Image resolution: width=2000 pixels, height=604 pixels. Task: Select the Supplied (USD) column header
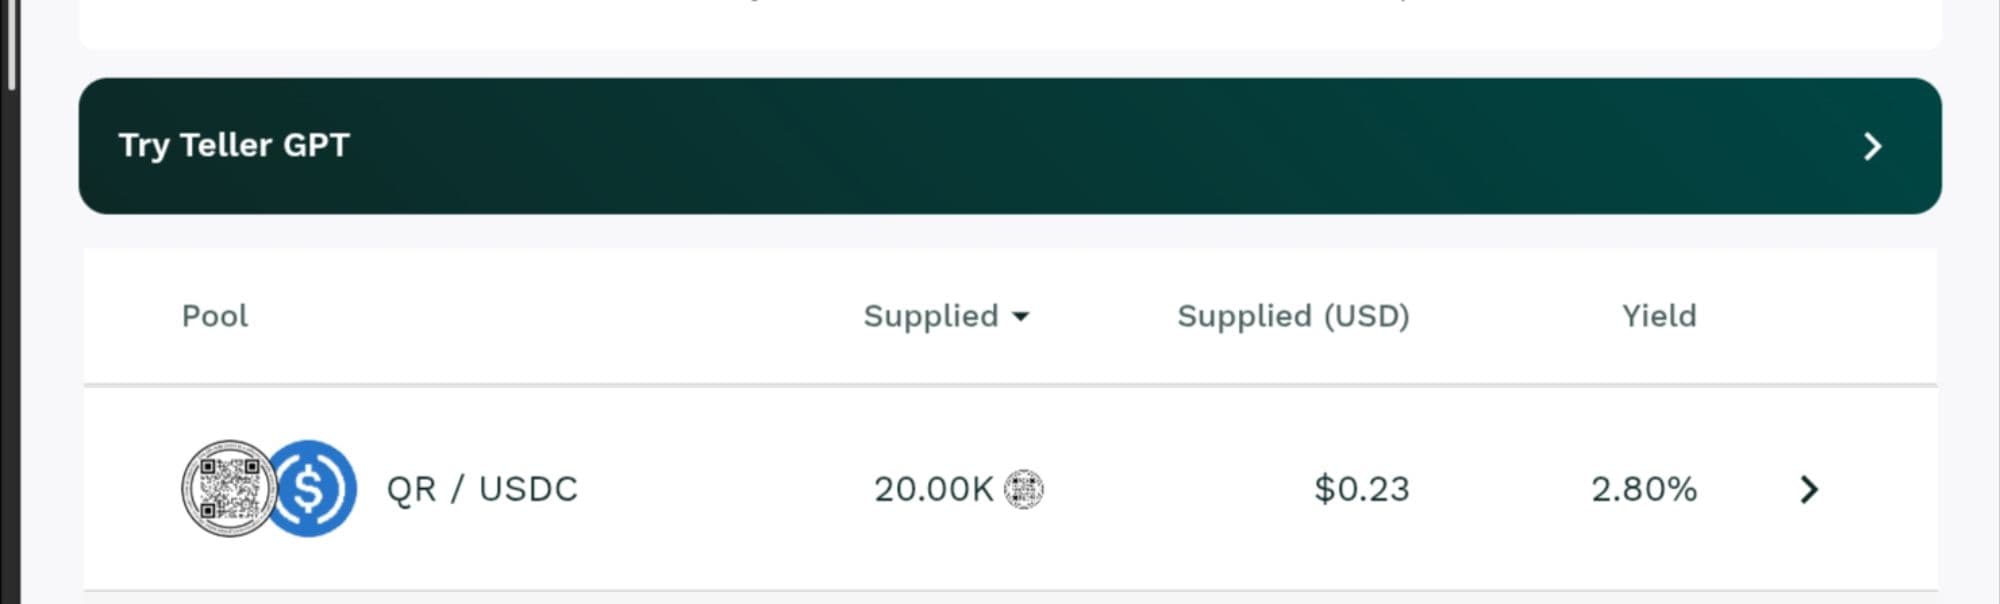click(x=1292, y=316)
